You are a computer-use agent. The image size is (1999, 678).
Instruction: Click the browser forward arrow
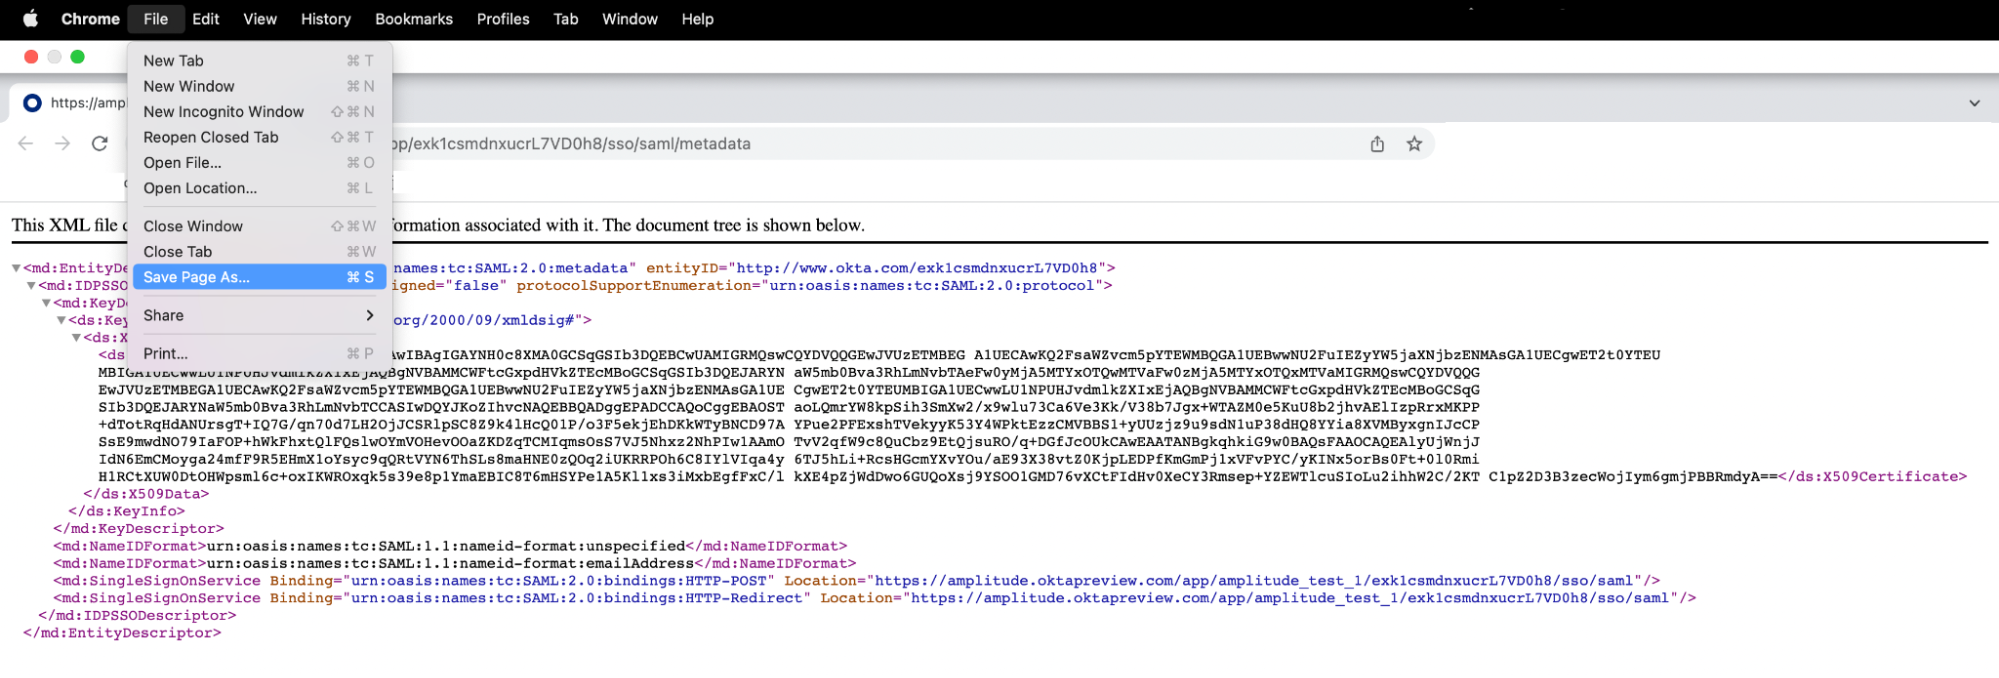[x=63, y=144]
